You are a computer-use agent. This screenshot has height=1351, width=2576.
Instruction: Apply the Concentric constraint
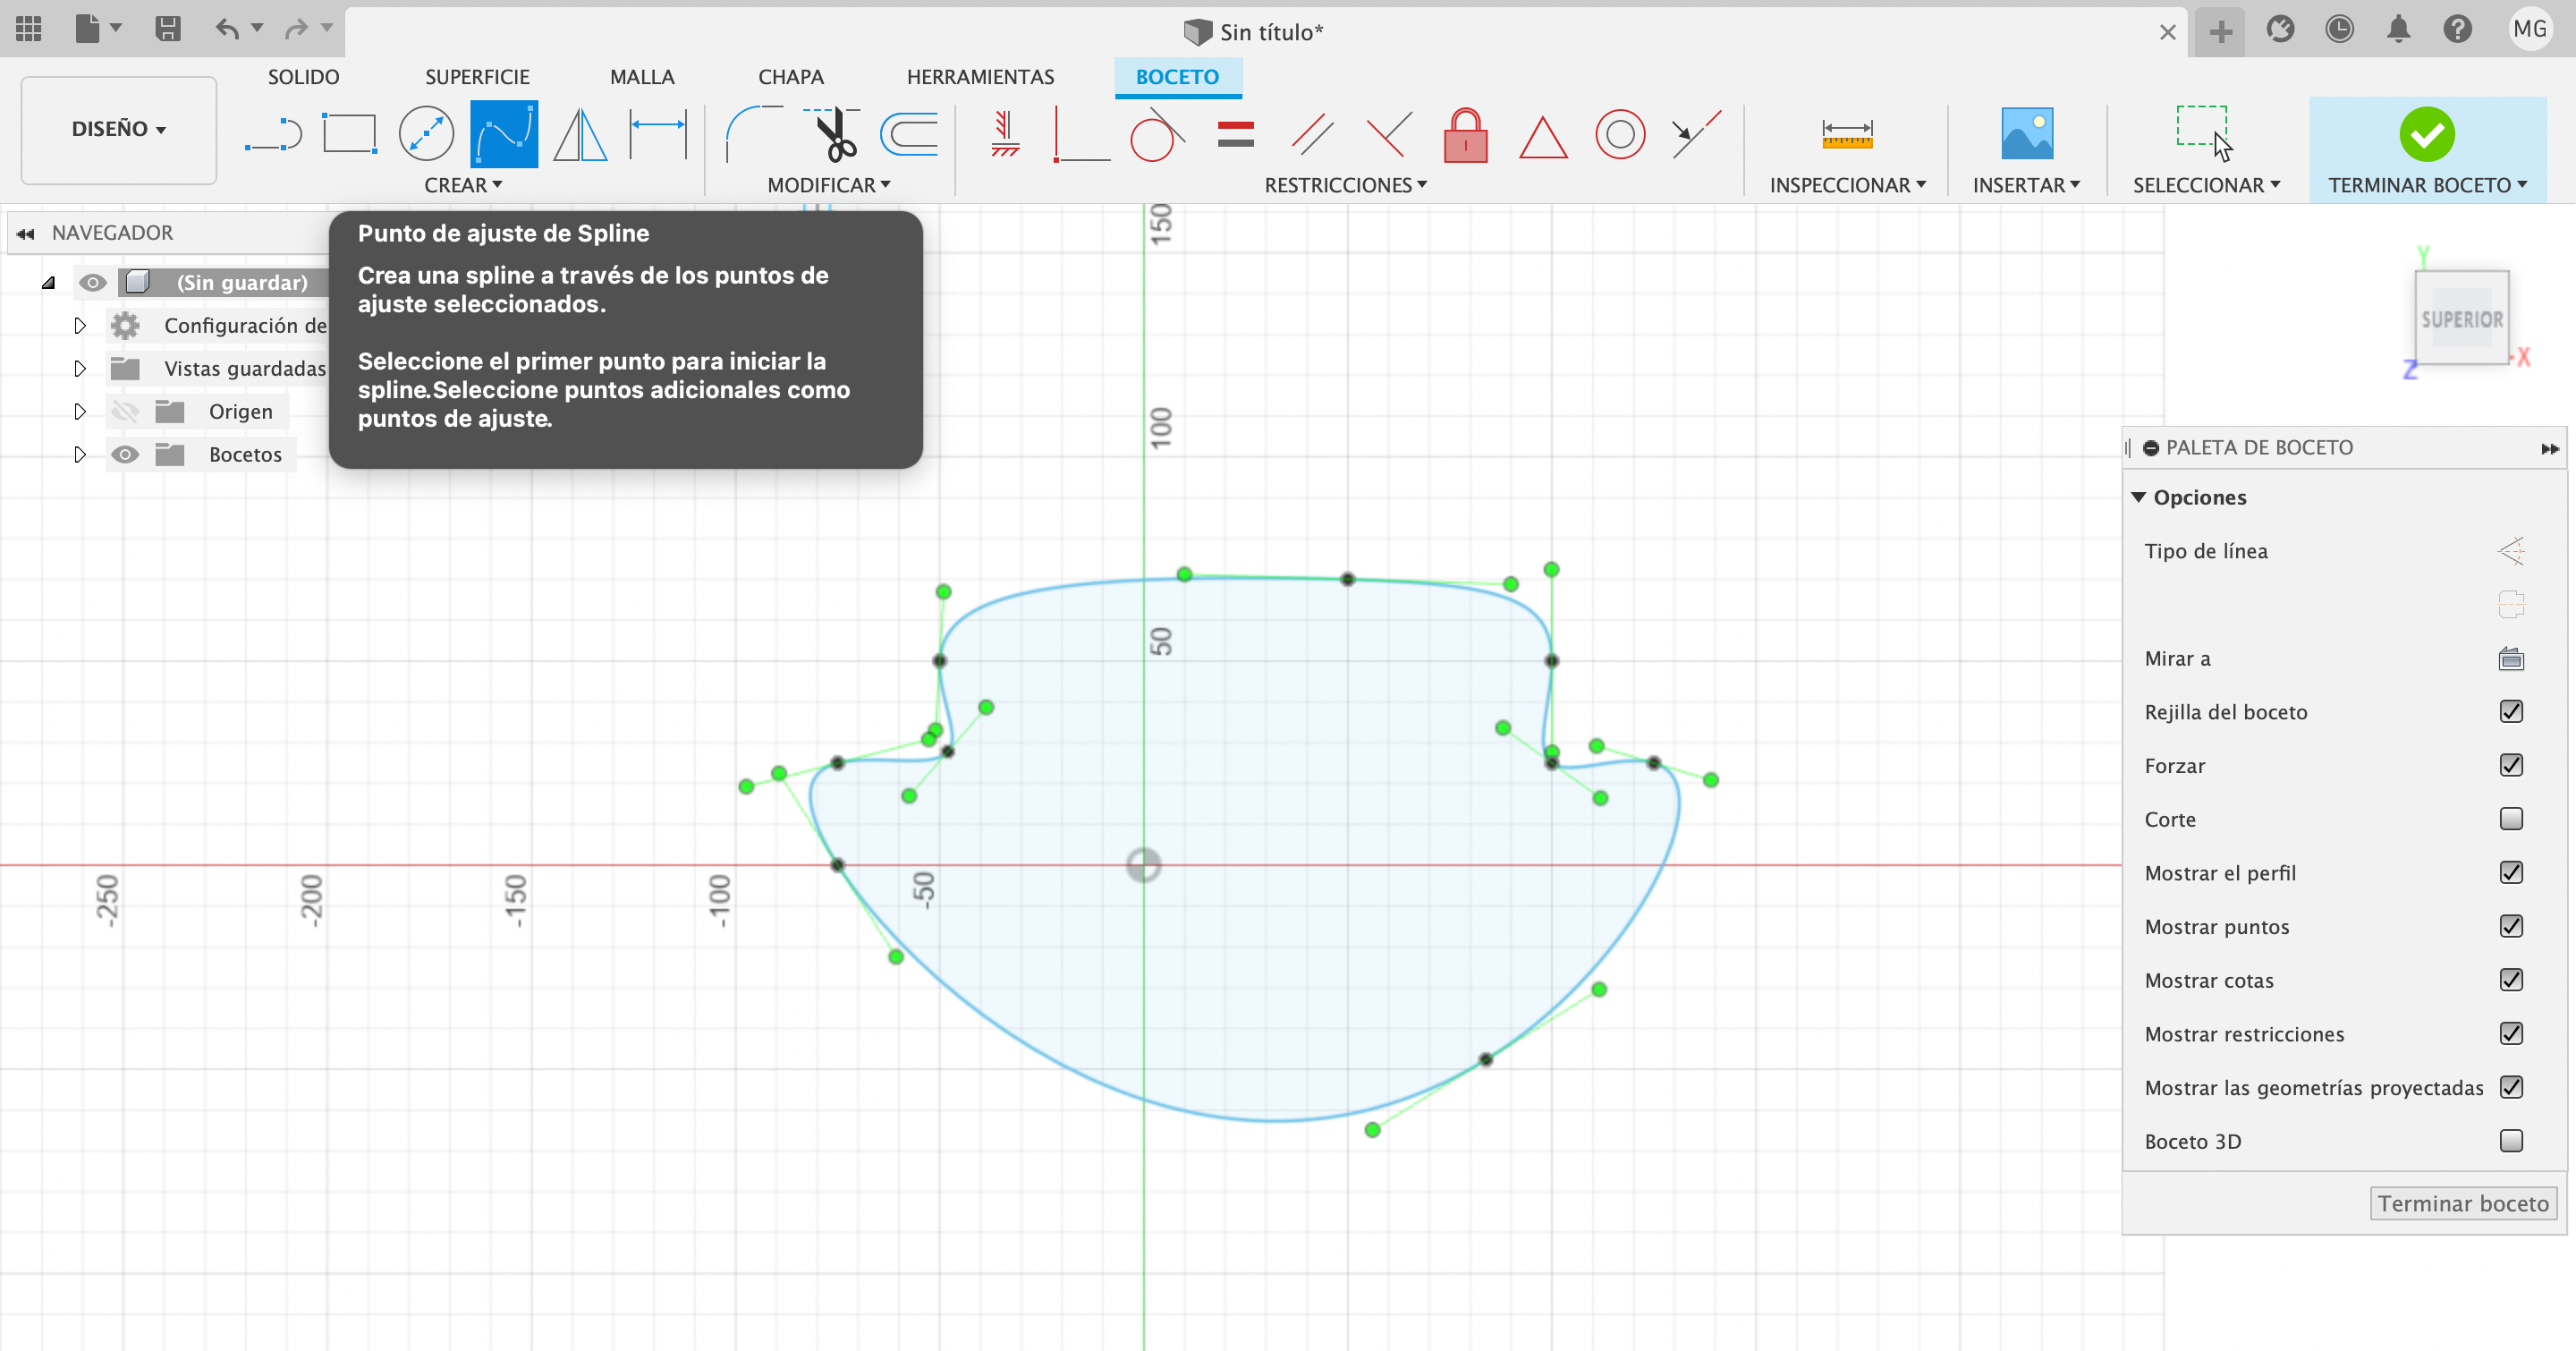coord(1620,134)
